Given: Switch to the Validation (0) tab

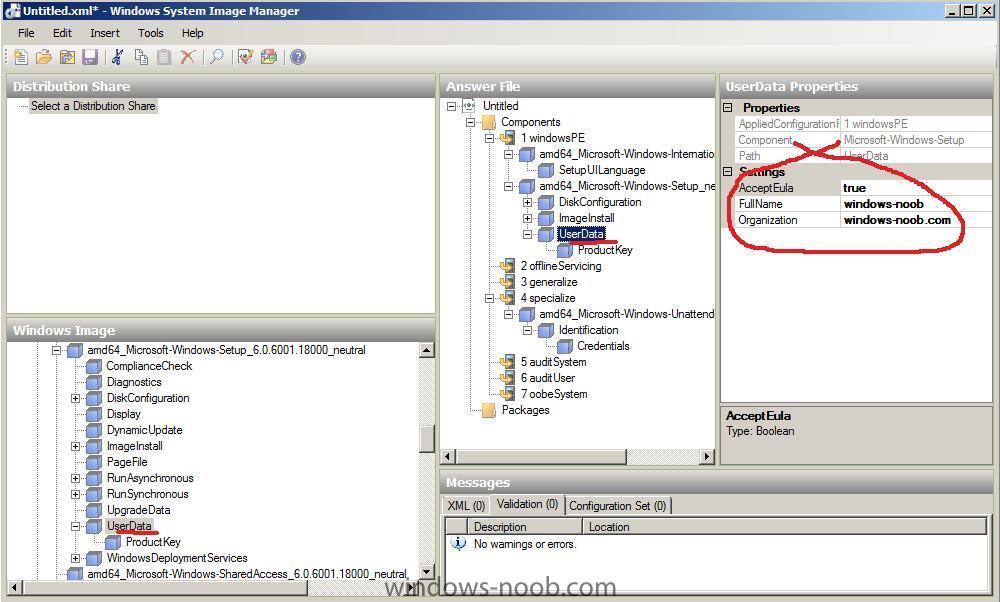Looking at the screenshot, I should 527,504.
